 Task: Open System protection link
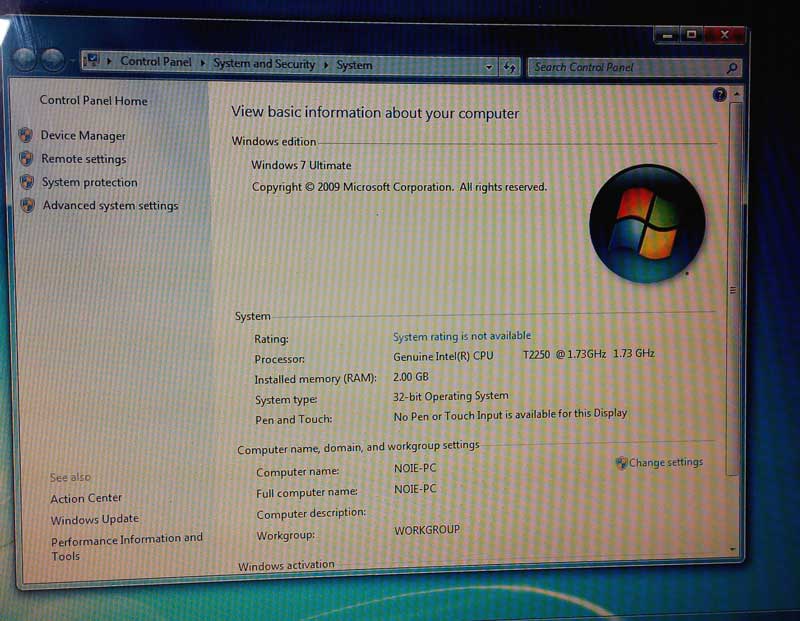(90, 183)
